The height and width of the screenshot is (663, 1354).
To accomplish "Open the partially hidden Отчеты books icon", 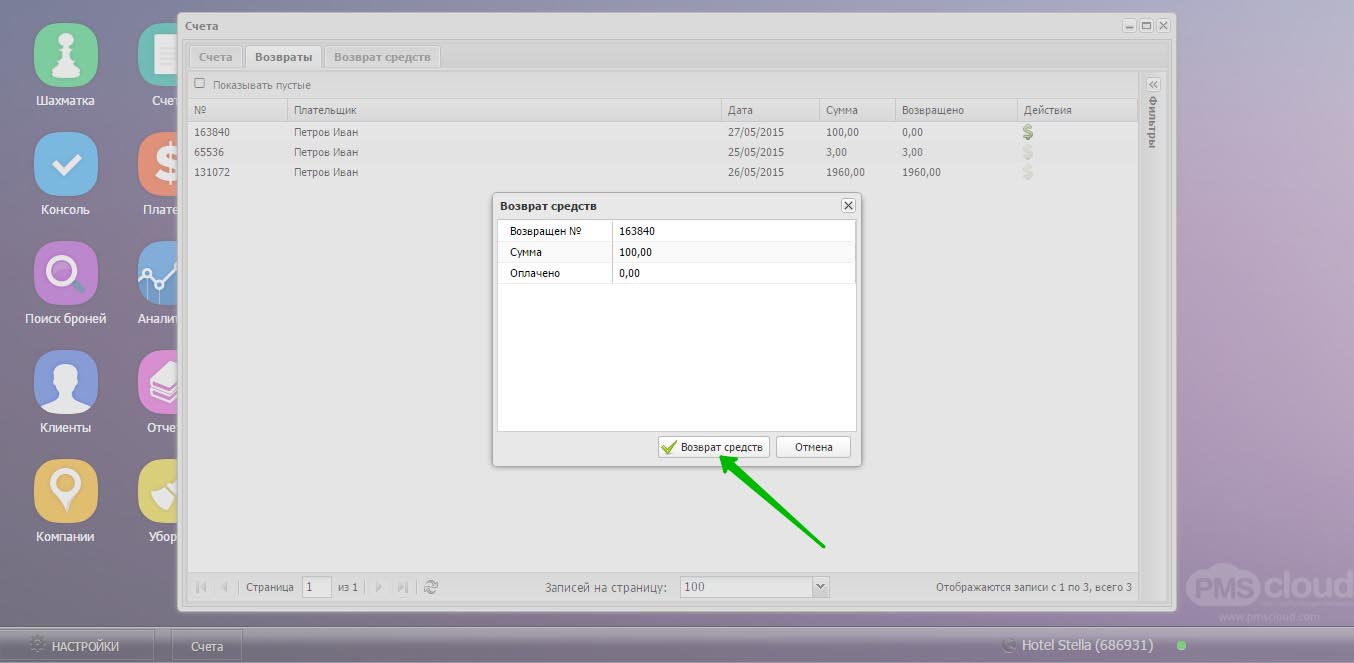I will (158, 382).
